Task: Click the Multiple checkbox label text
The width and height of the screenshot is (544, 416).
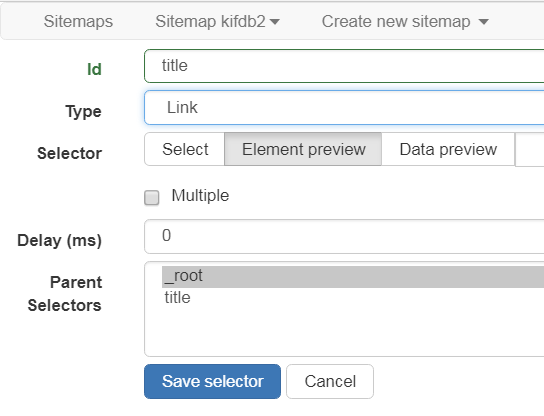Action: (200, 195)
